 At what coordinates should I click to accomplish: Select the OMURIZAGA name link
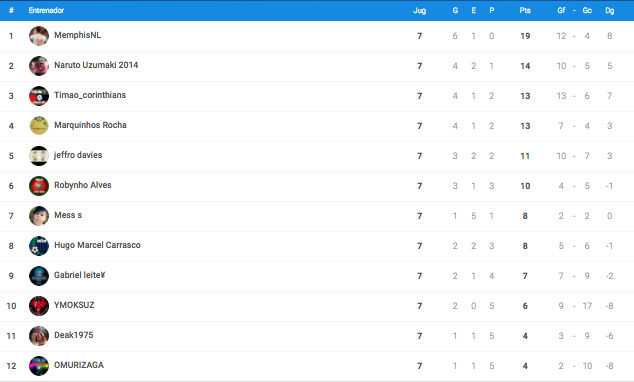pyautogui.click(x=79, y=365)
